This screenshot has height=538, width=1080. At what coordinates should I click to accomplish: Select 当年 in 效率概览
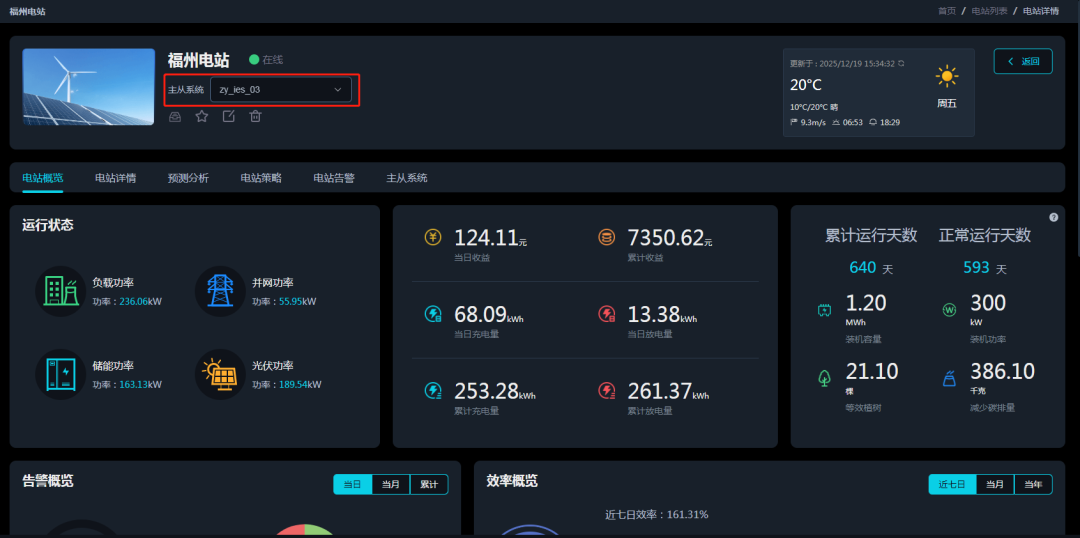1033,484
